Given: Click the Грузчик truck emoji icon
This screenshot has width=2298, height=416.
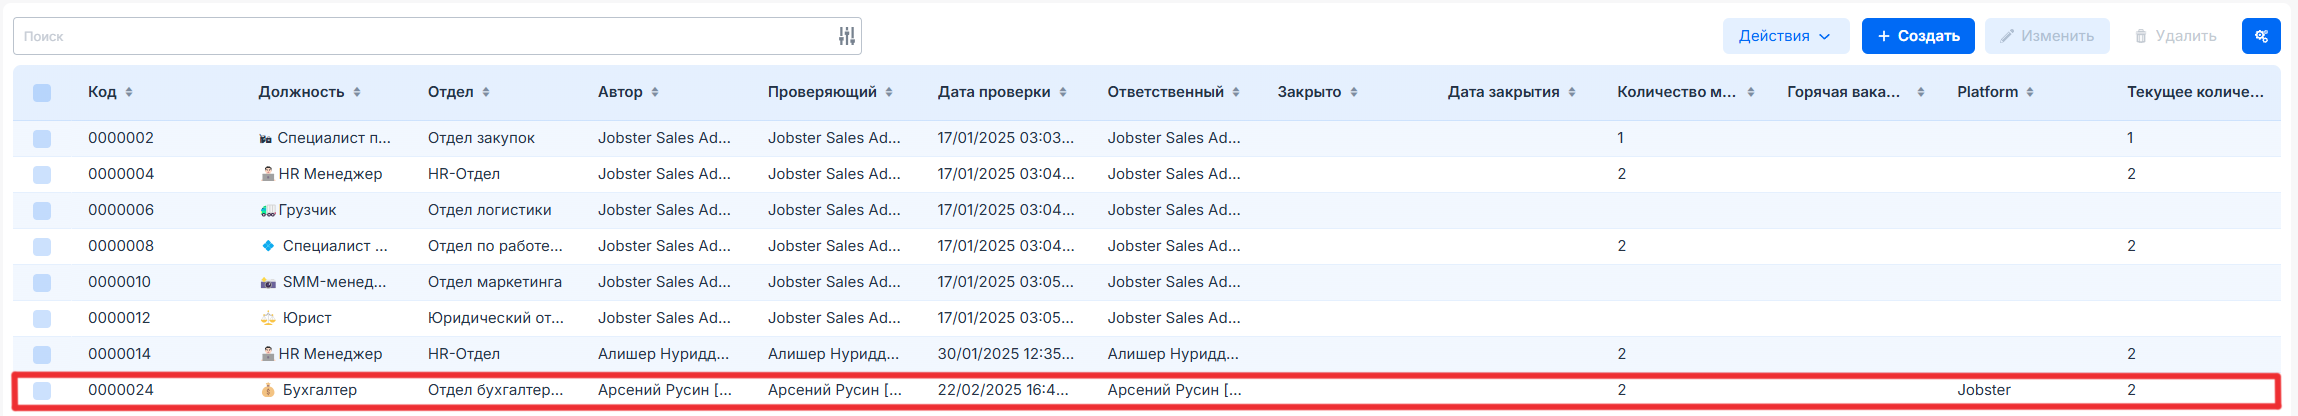Looking at the screenshot, I should point(268,210).
